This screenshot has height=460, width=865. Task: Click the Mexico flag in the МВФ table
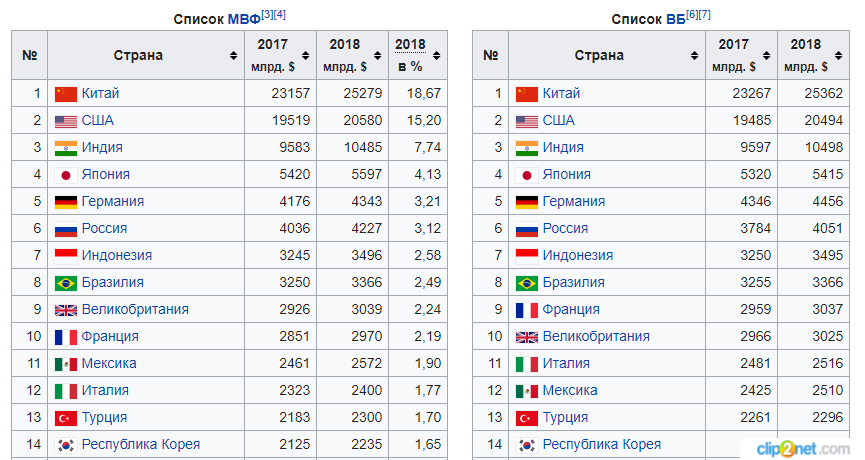click(66, 365)
